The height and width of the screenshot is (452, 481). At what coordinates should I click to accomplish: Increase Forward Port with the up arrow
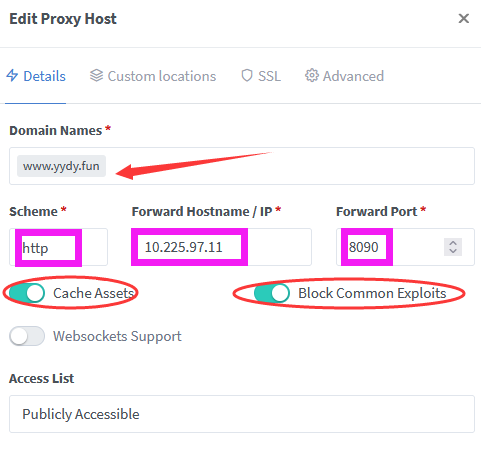coord(453,243)
